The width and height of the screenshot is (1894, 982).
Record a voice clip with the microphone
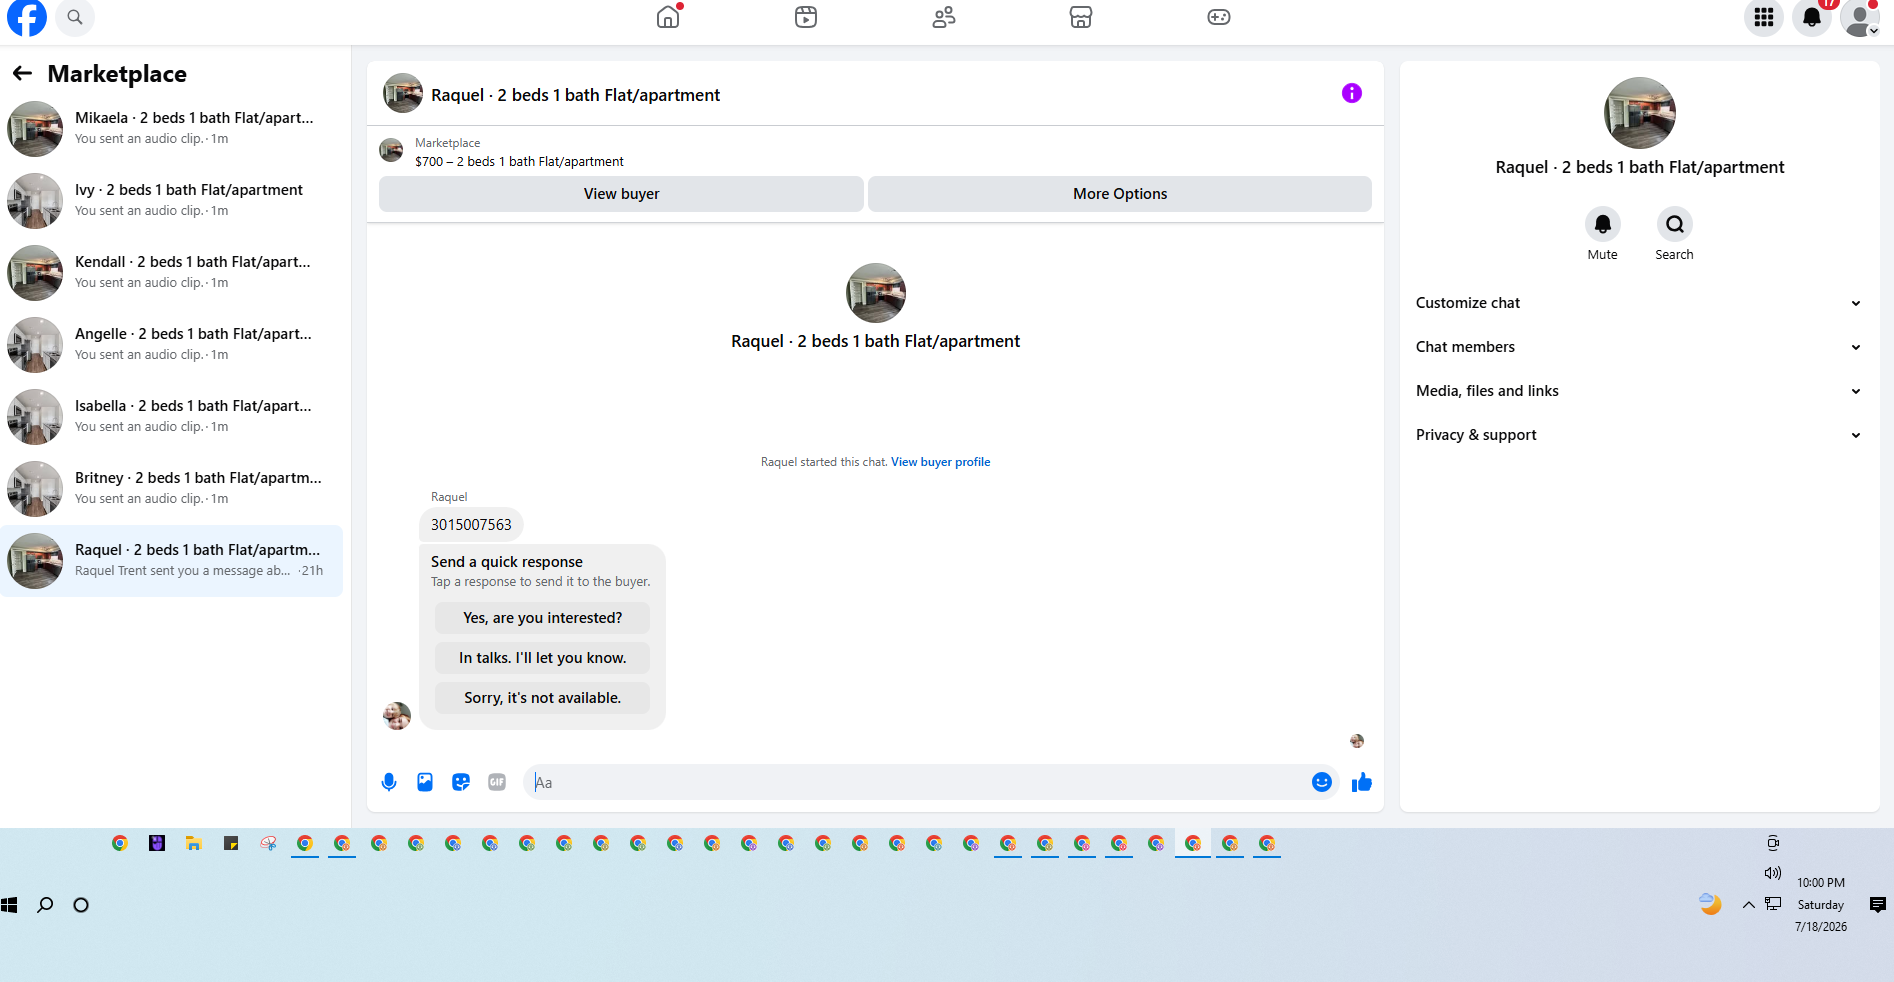click(x=389, y=782)
